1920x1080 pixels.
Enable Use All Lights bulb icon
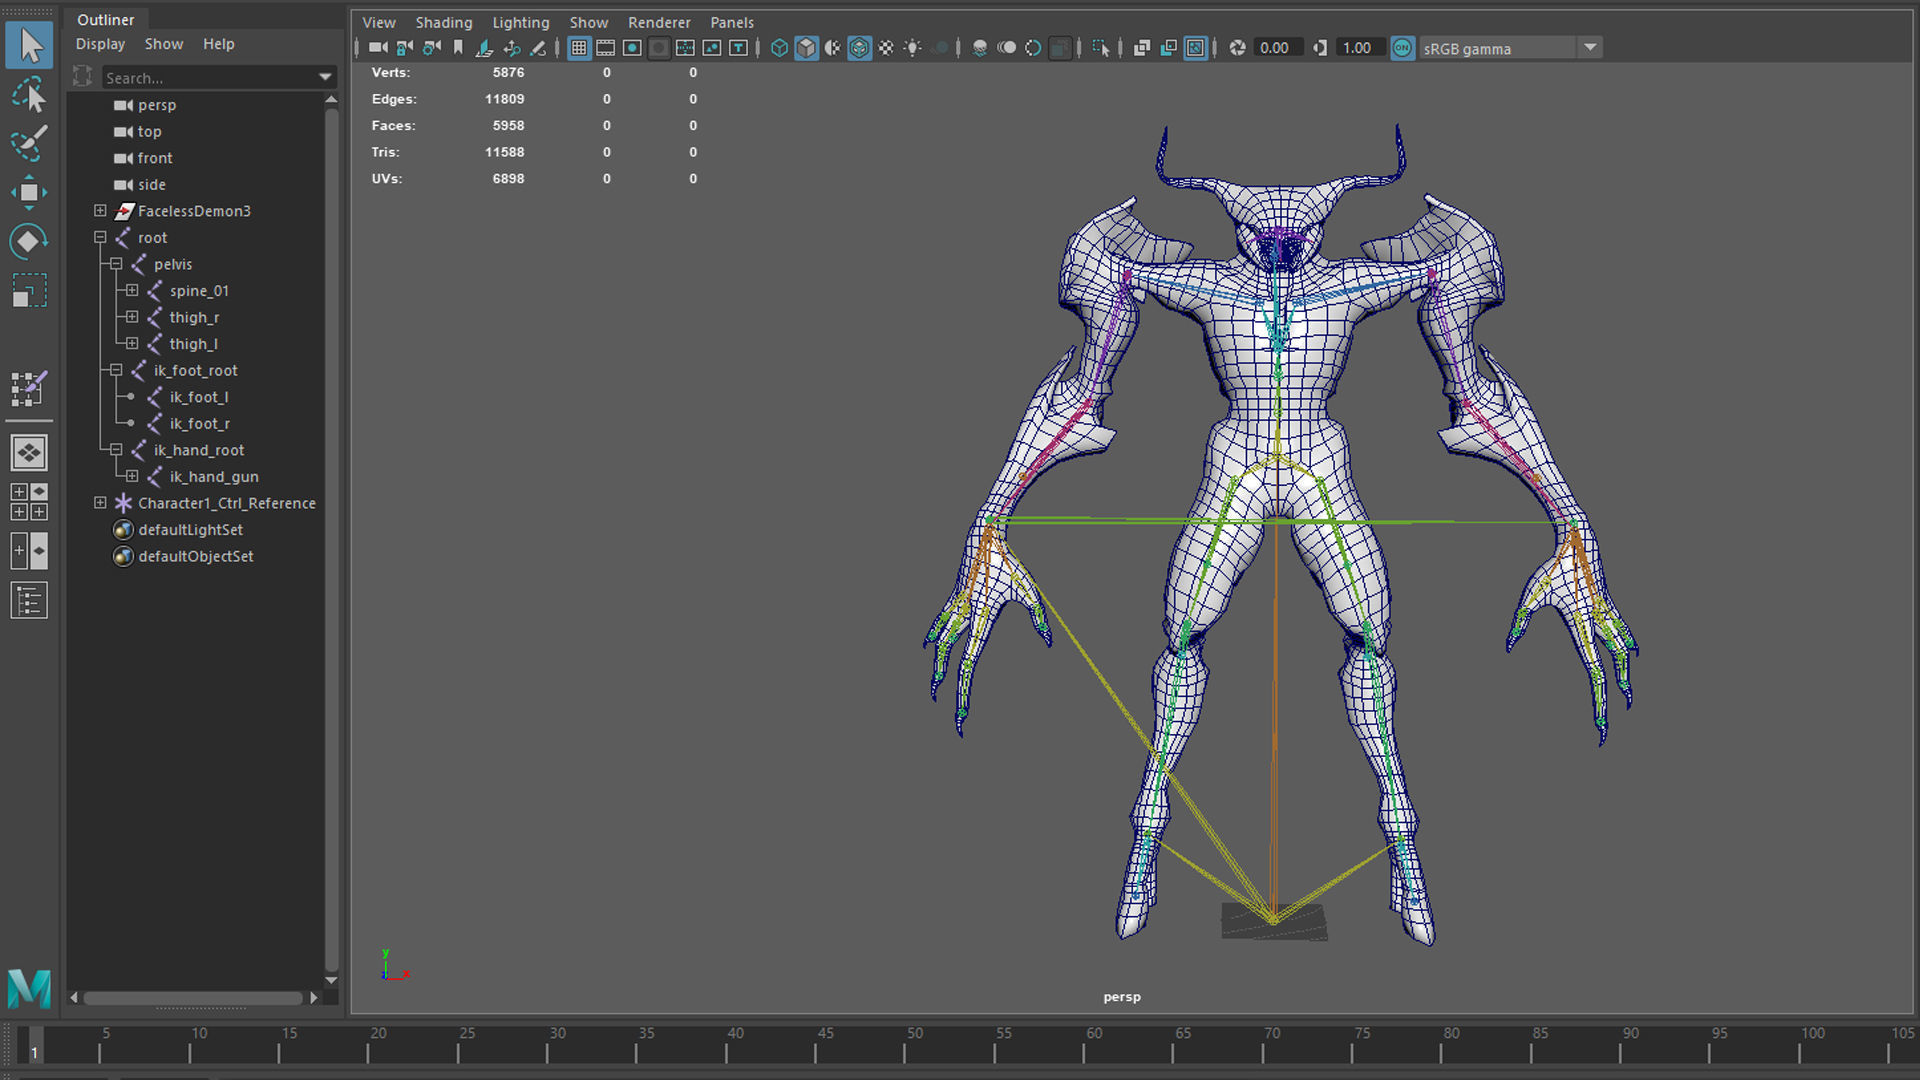click(912, 48)
